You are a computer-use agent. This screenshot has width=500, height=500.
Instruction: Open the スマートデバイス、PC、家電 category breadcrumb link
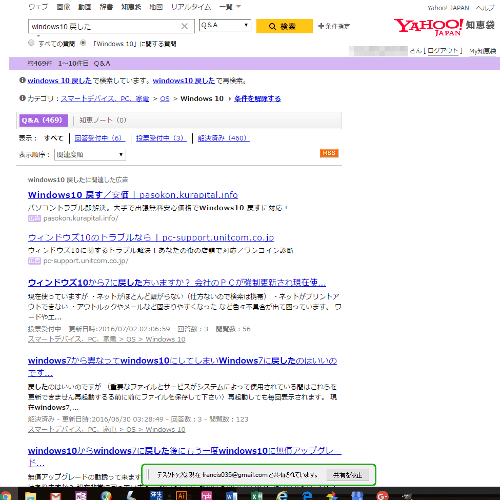(105, 99)
